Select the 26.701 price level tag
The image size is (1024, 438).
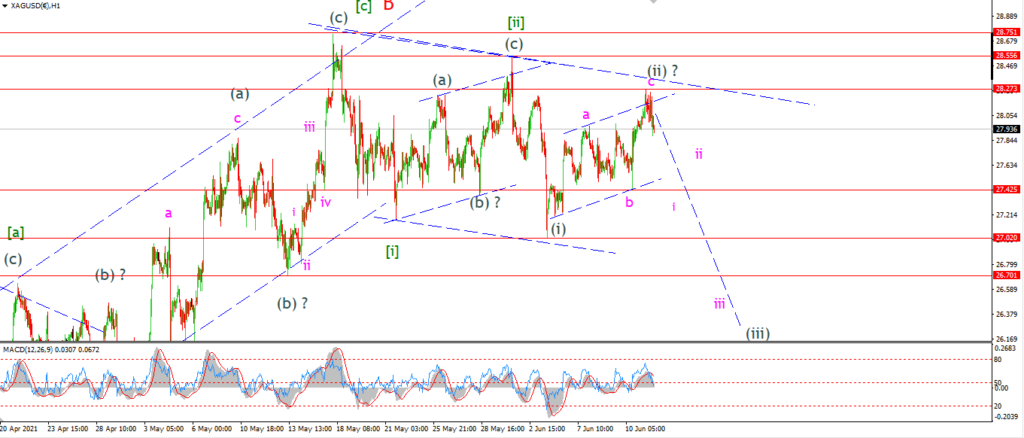1003,275
